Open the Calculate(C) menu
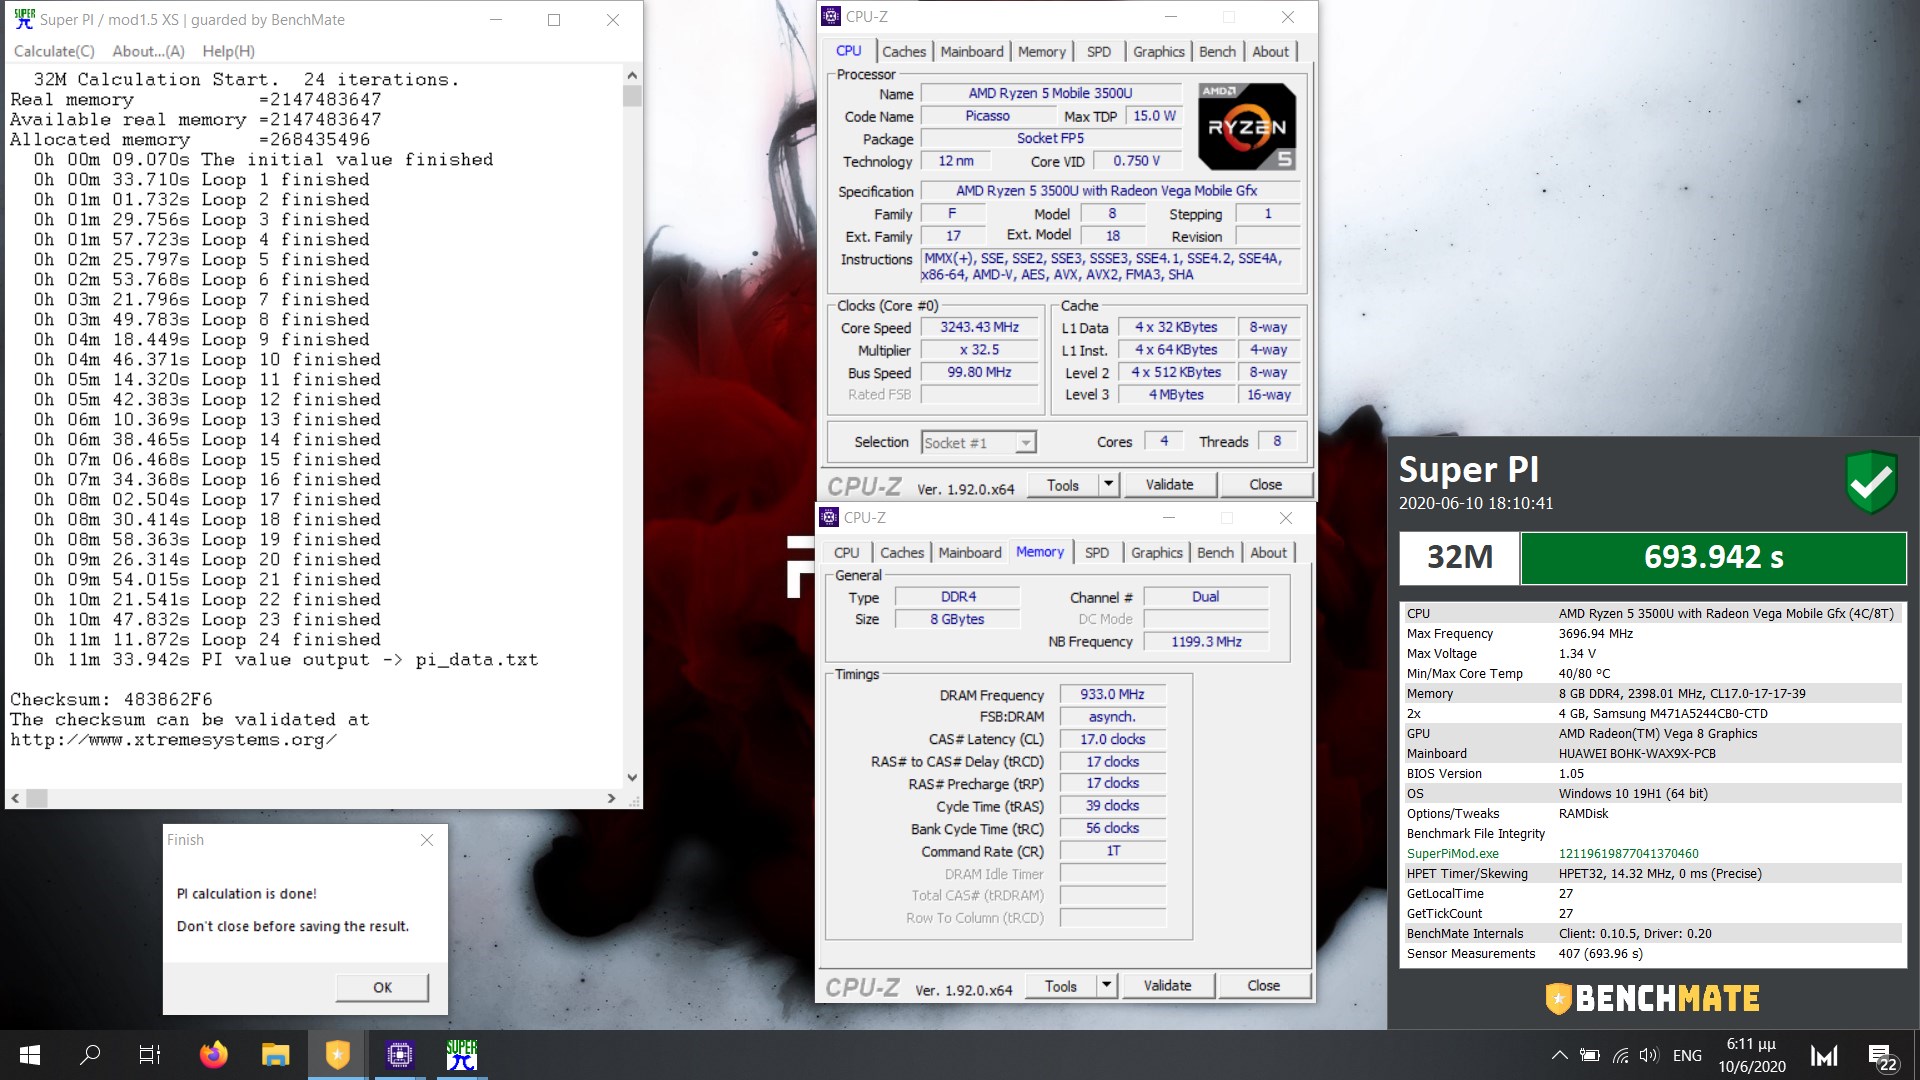The height and width of the screenshot is (1080, 1920). [54, 51]
